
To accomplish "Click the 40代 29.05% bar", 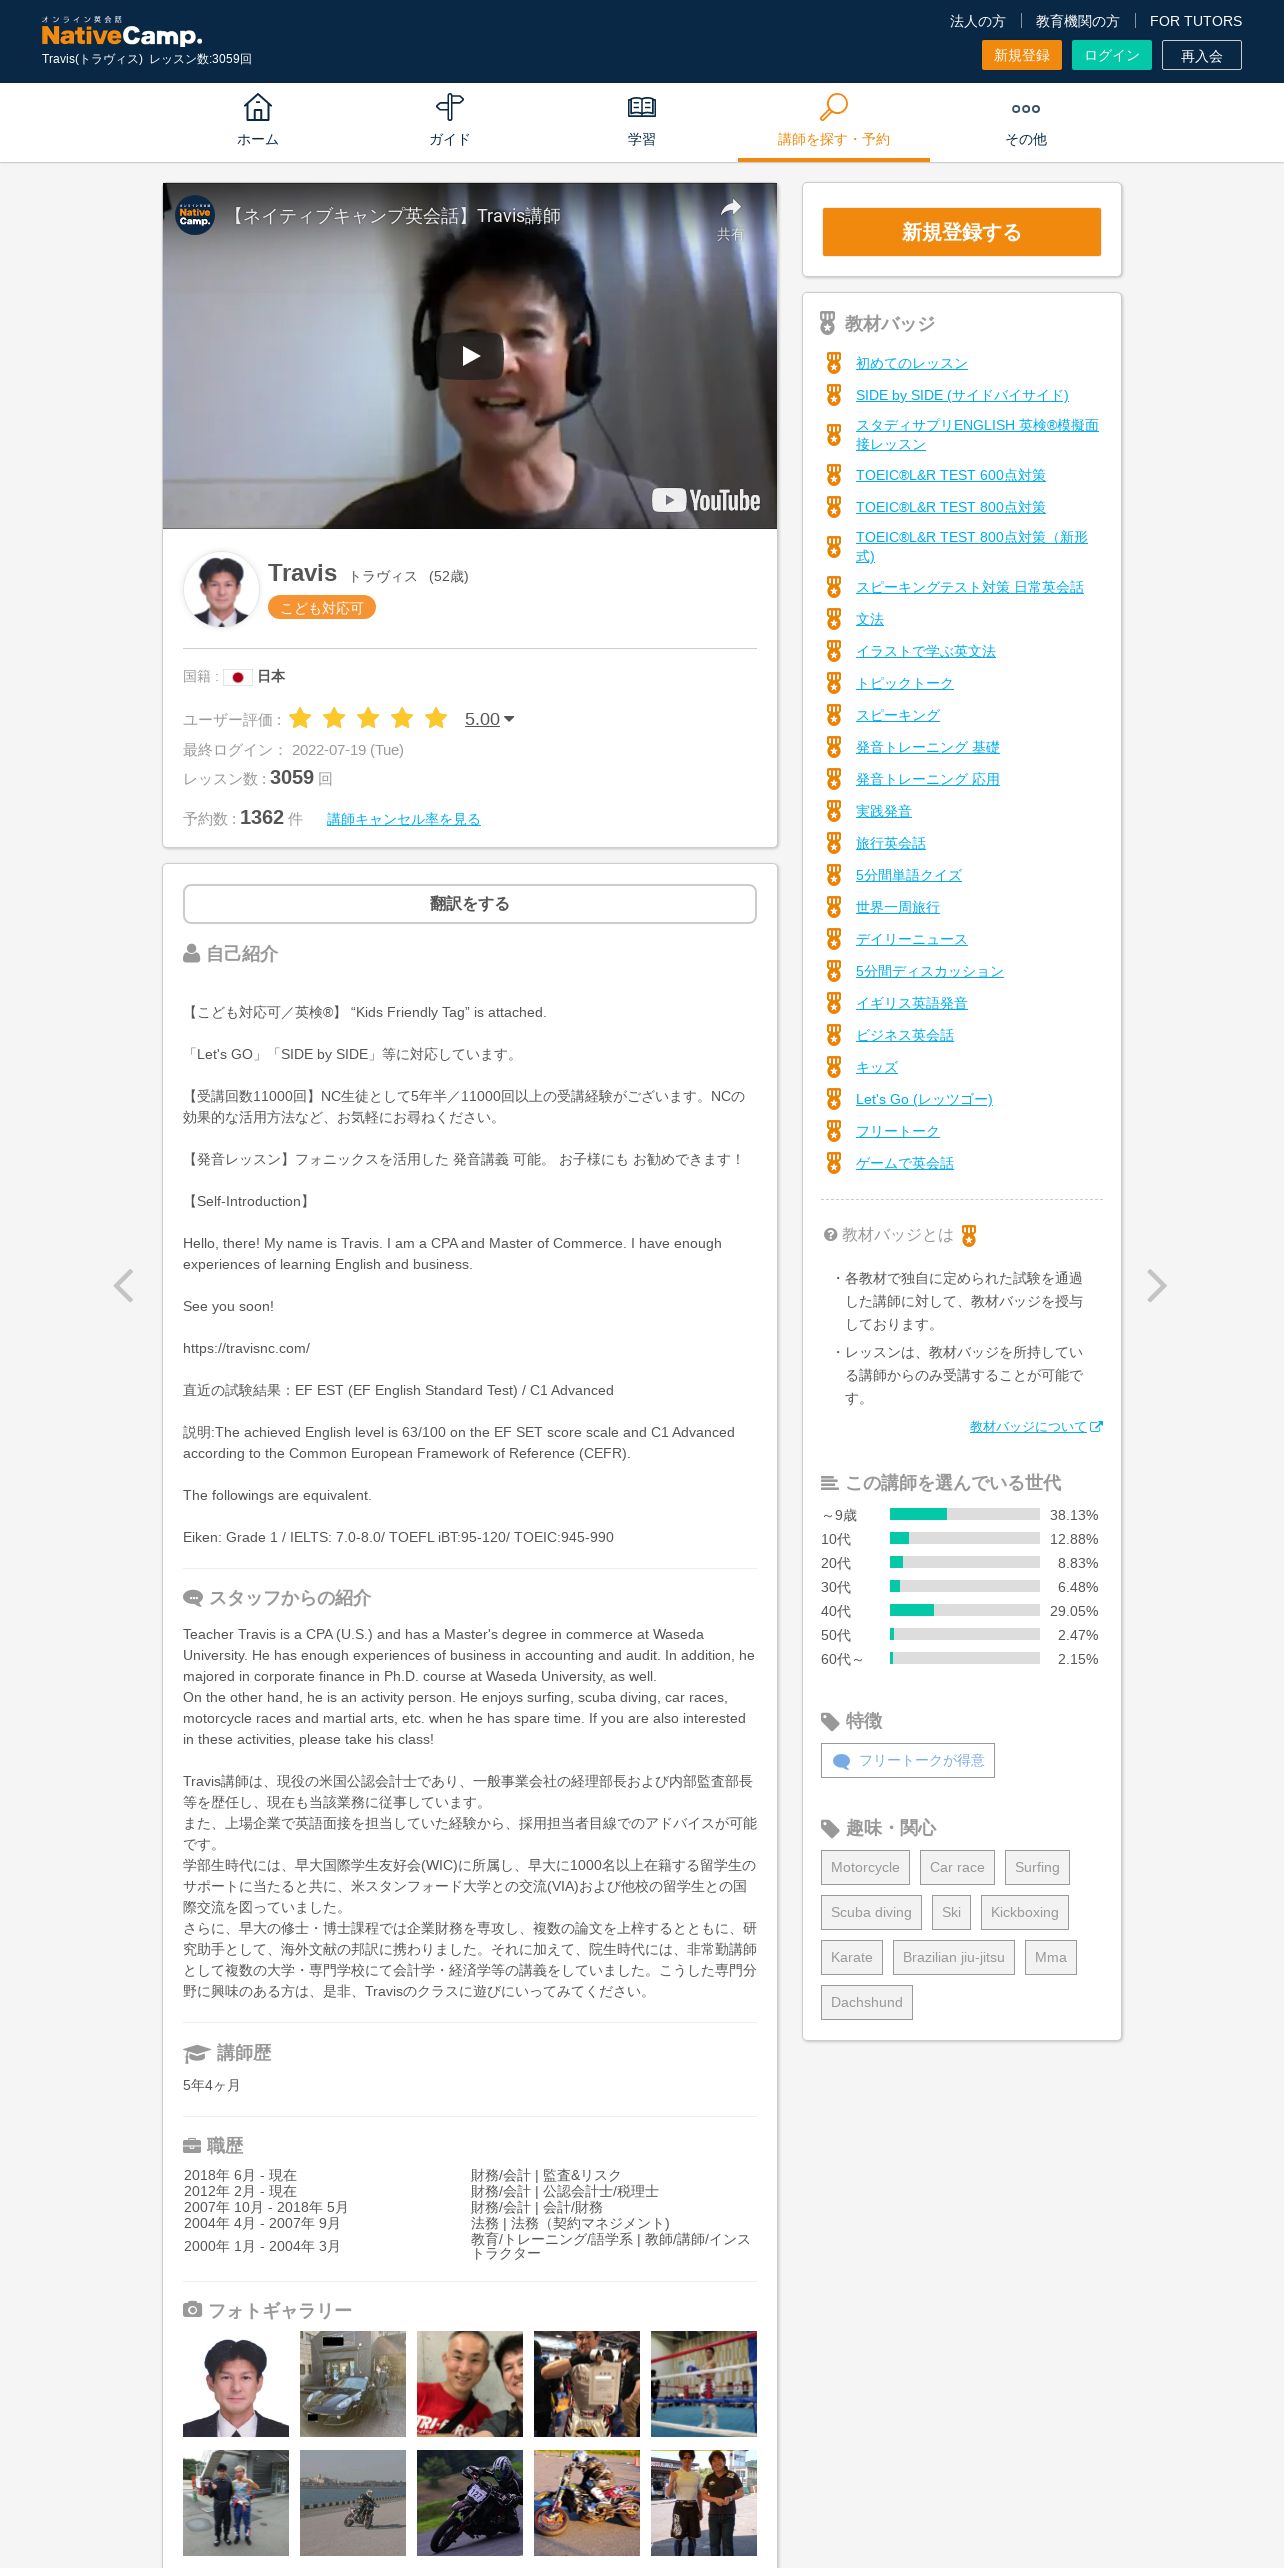I will pyautogui.click(x=965, y=1610).
